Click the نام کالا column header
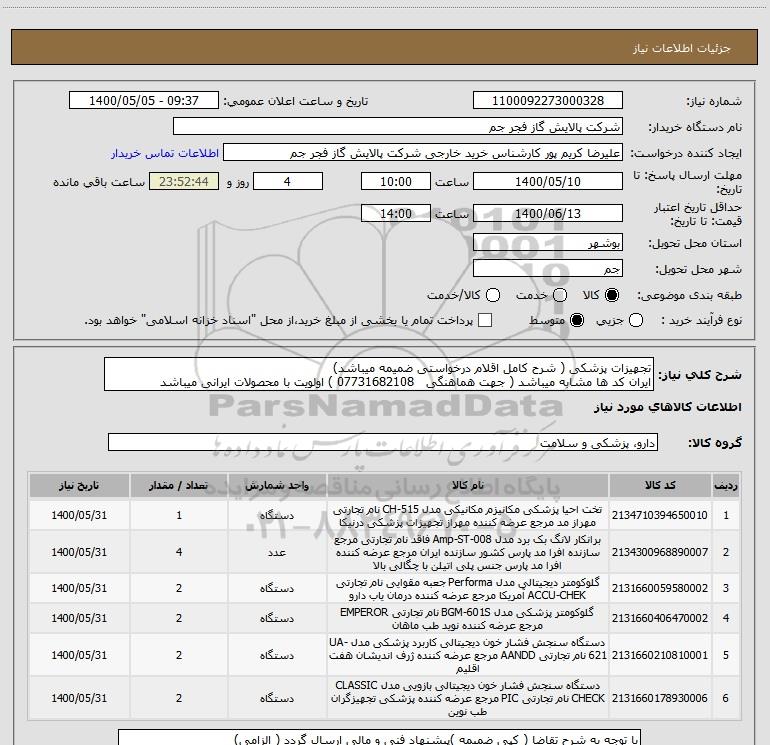 (468, 486)
